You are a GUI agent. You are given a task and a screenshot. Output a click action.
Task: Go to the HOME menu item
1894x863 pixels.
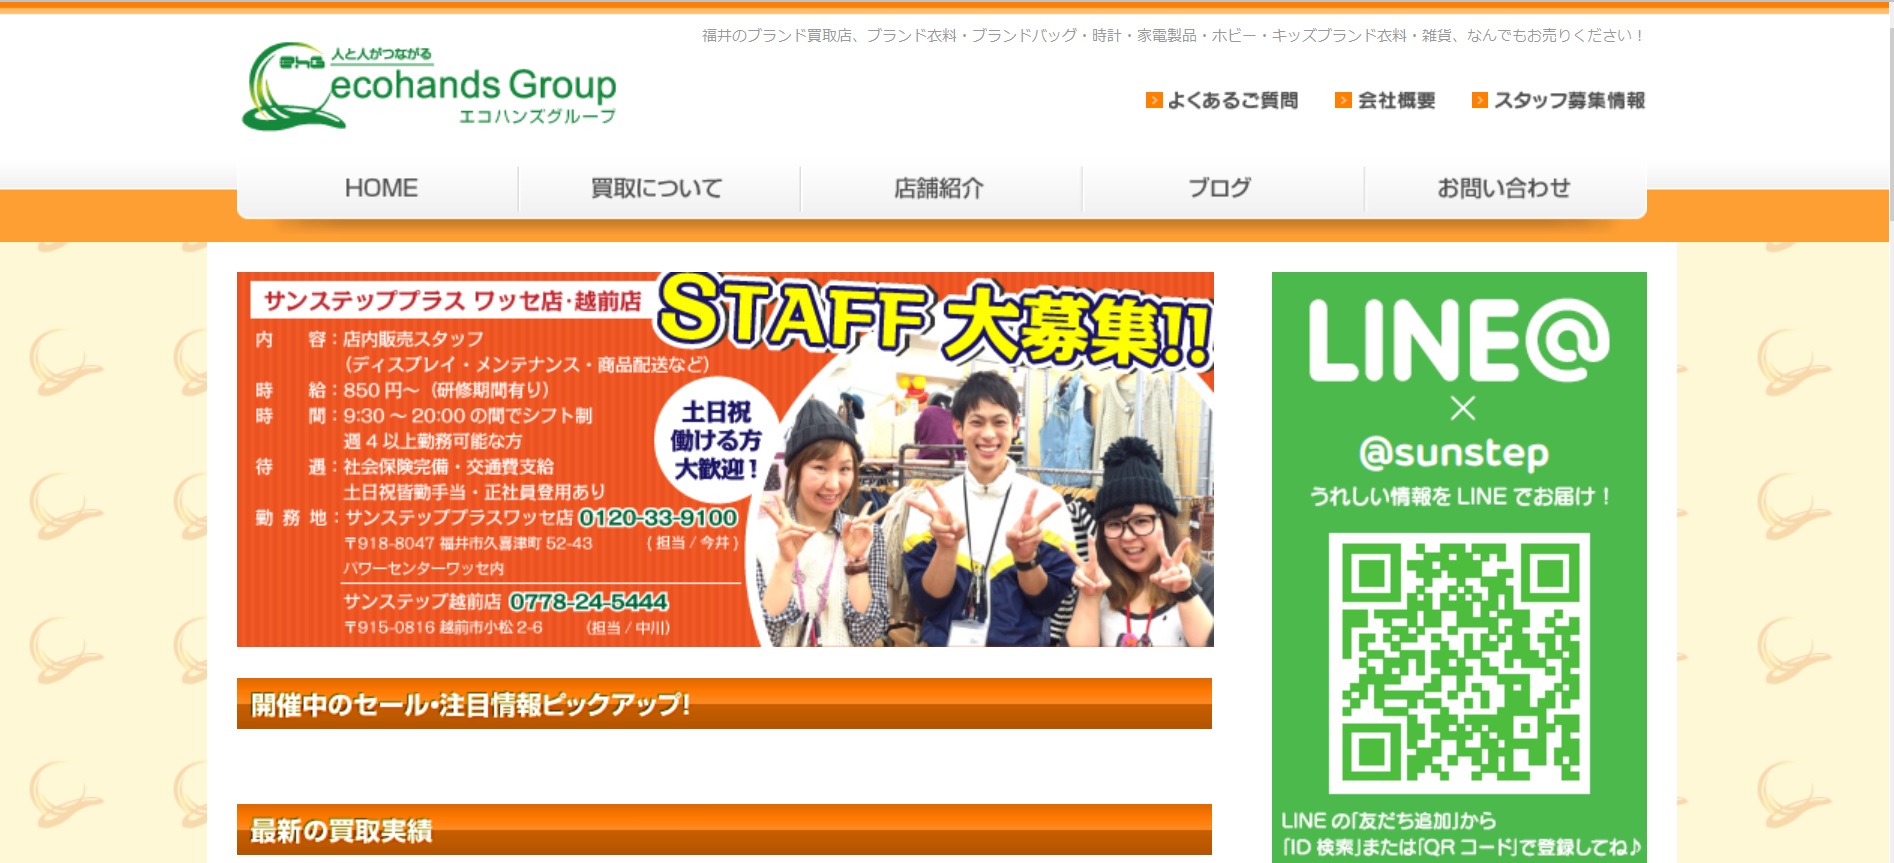coord(378,188)
